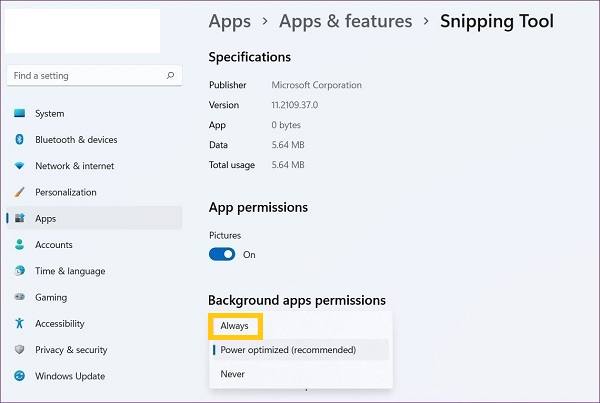Click the System monitor icon
600x403 pixels.
(20, 113)
